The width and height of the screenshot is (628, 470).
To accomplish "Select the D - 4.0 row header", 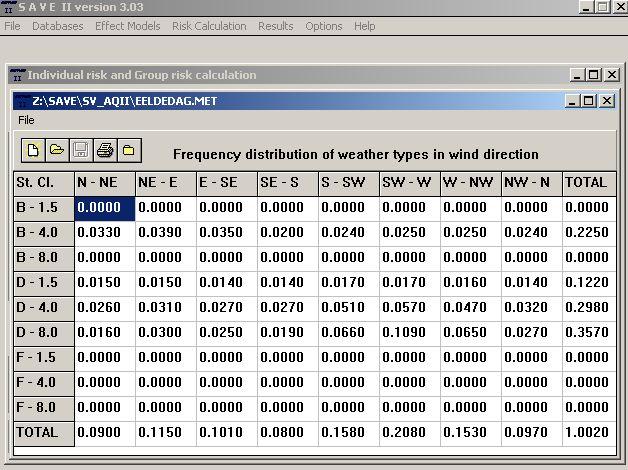I will (44, 308).
